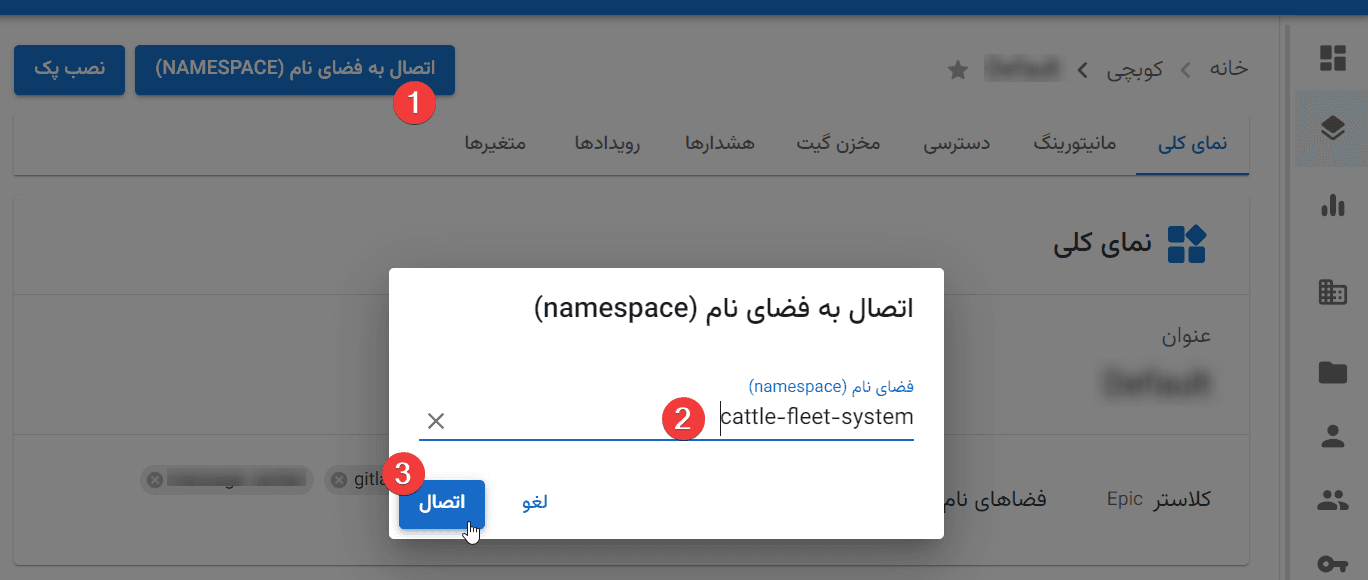Click the favorite star icon in breadcrumb
This screenshot has width=1368, height=580.
pos(957,70)
